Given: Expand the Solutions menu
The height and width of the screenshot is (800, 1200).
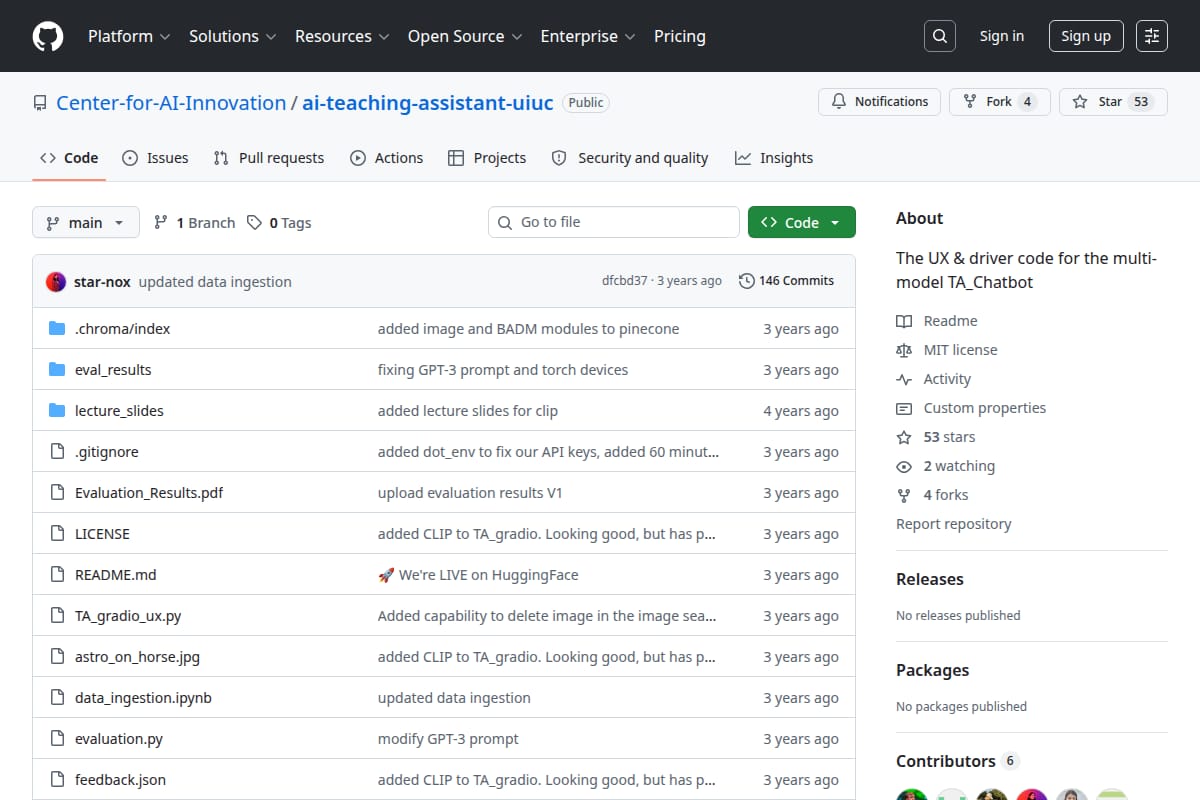Looking at the screenshot, I should (232, 36).
